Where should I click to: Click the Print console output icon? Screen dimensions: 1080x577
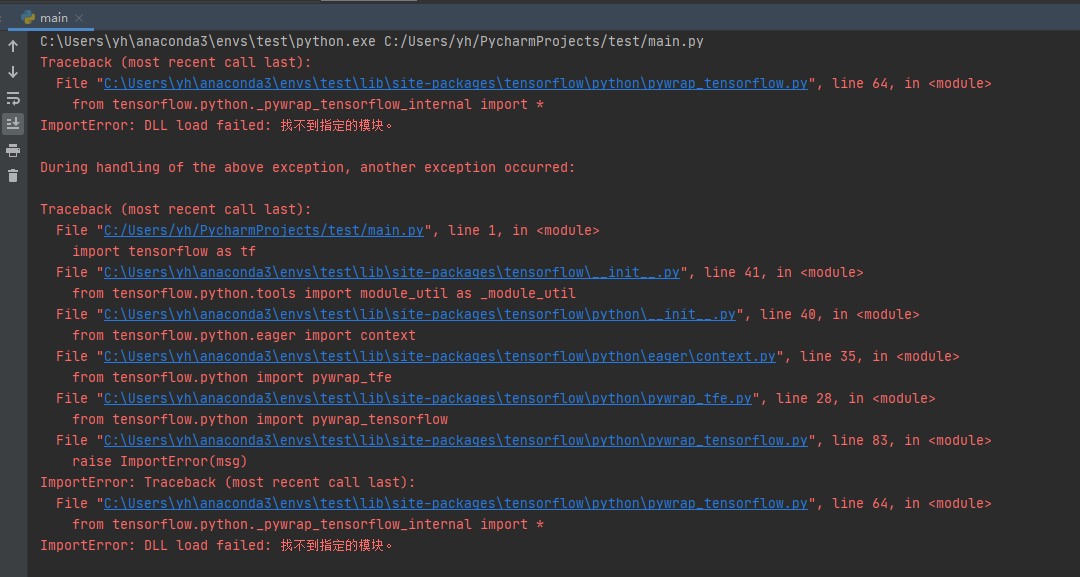[13, 150]
